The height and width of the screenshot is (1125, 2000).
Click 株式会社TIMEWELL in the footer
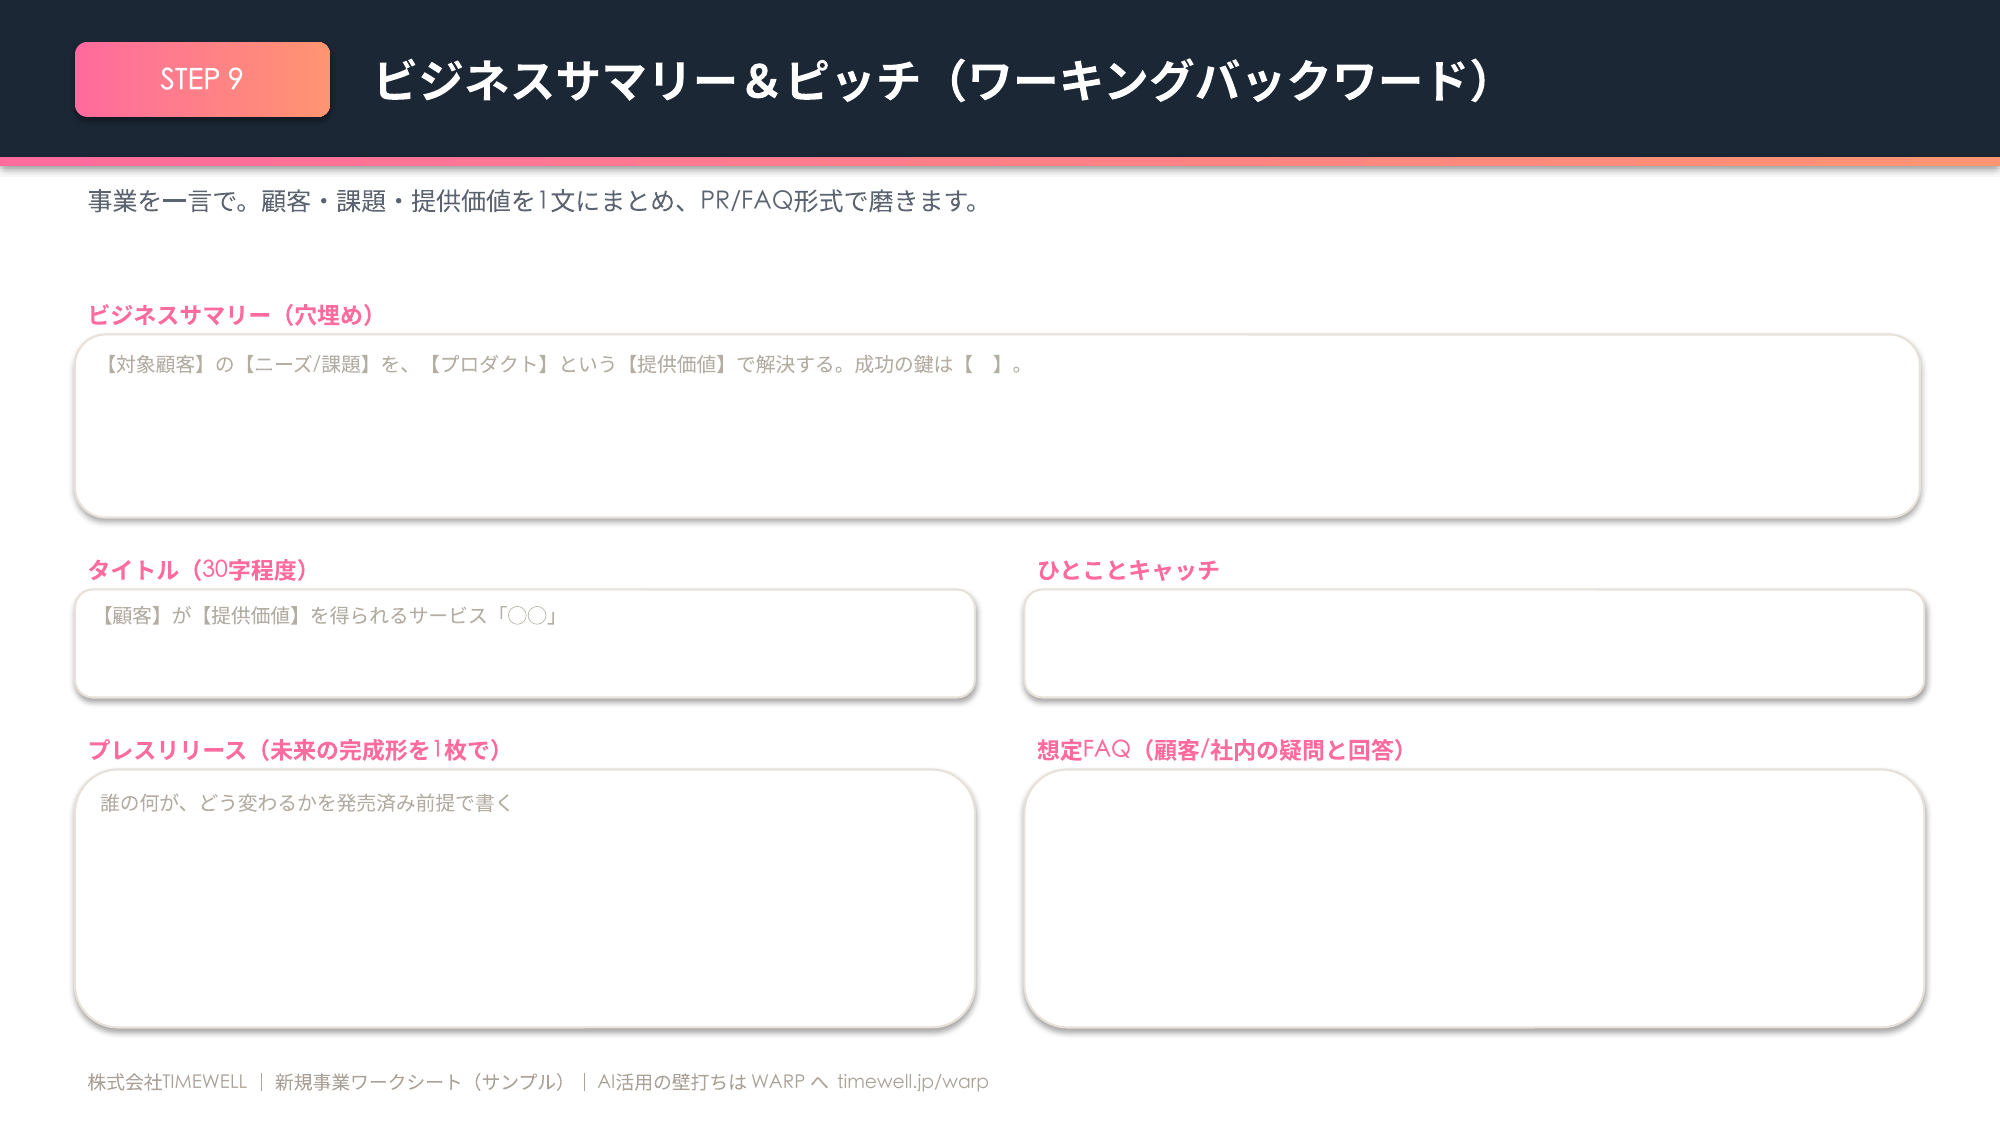pos(167,1082)
